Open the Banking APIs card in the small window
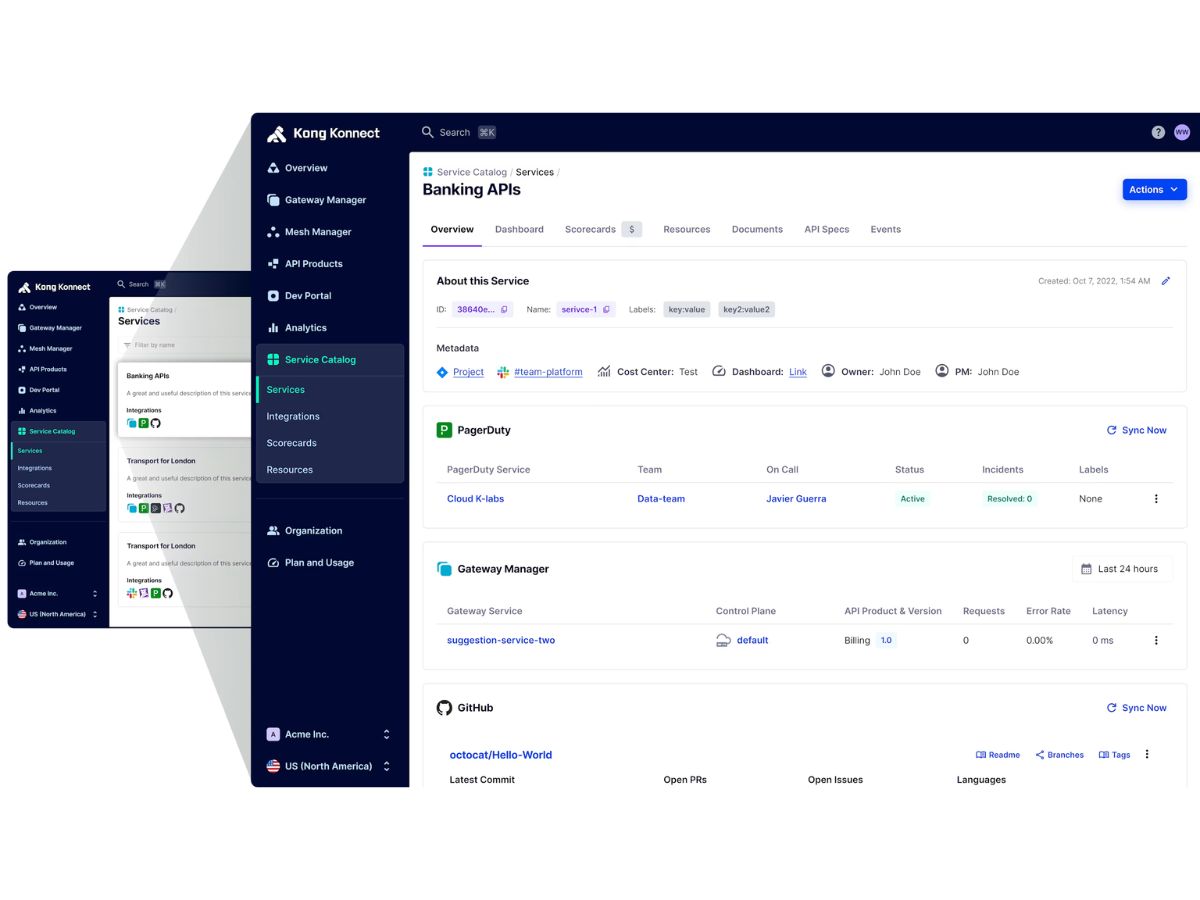 pos(185,399)
